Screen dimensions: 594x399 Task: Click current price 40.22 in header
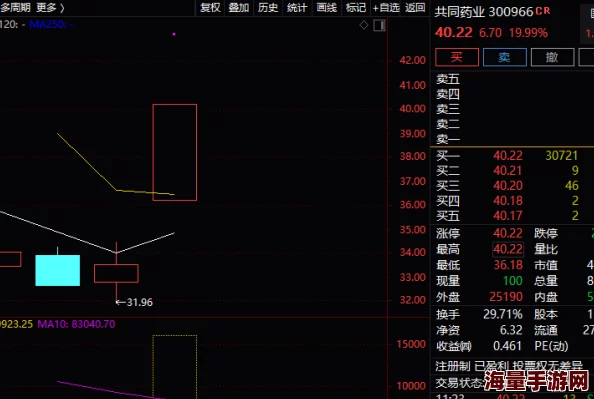(x=453, y=33)
